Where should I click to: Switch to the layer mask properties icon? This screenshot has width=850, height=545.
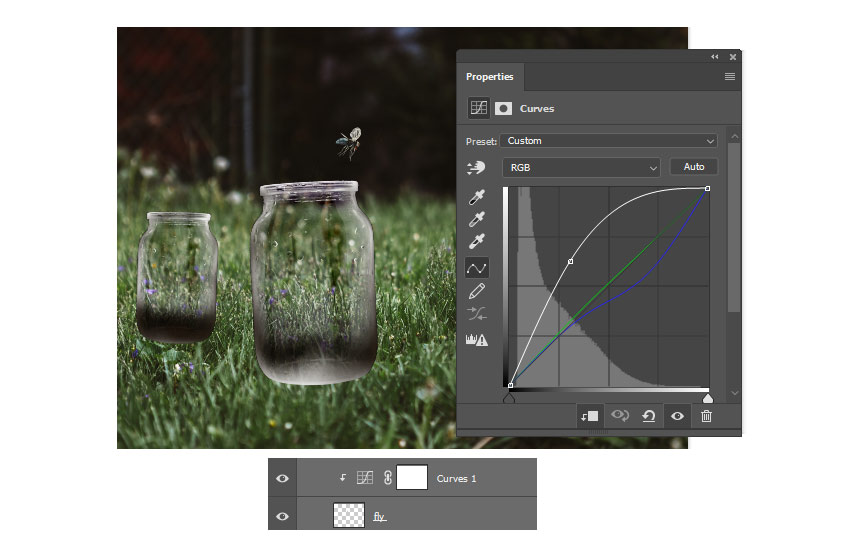(x=503, y=108)
